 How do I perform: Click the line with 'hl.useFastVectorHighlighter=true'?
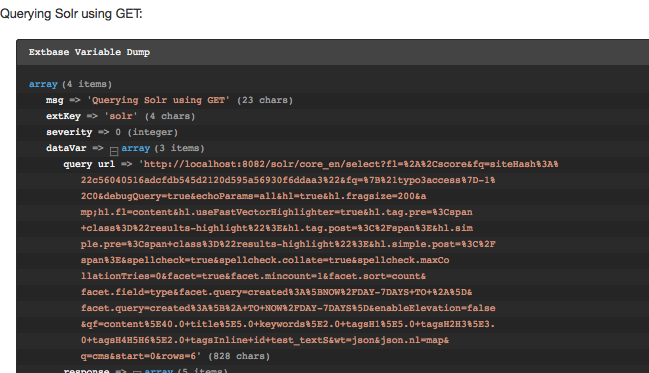click(276, 212)
